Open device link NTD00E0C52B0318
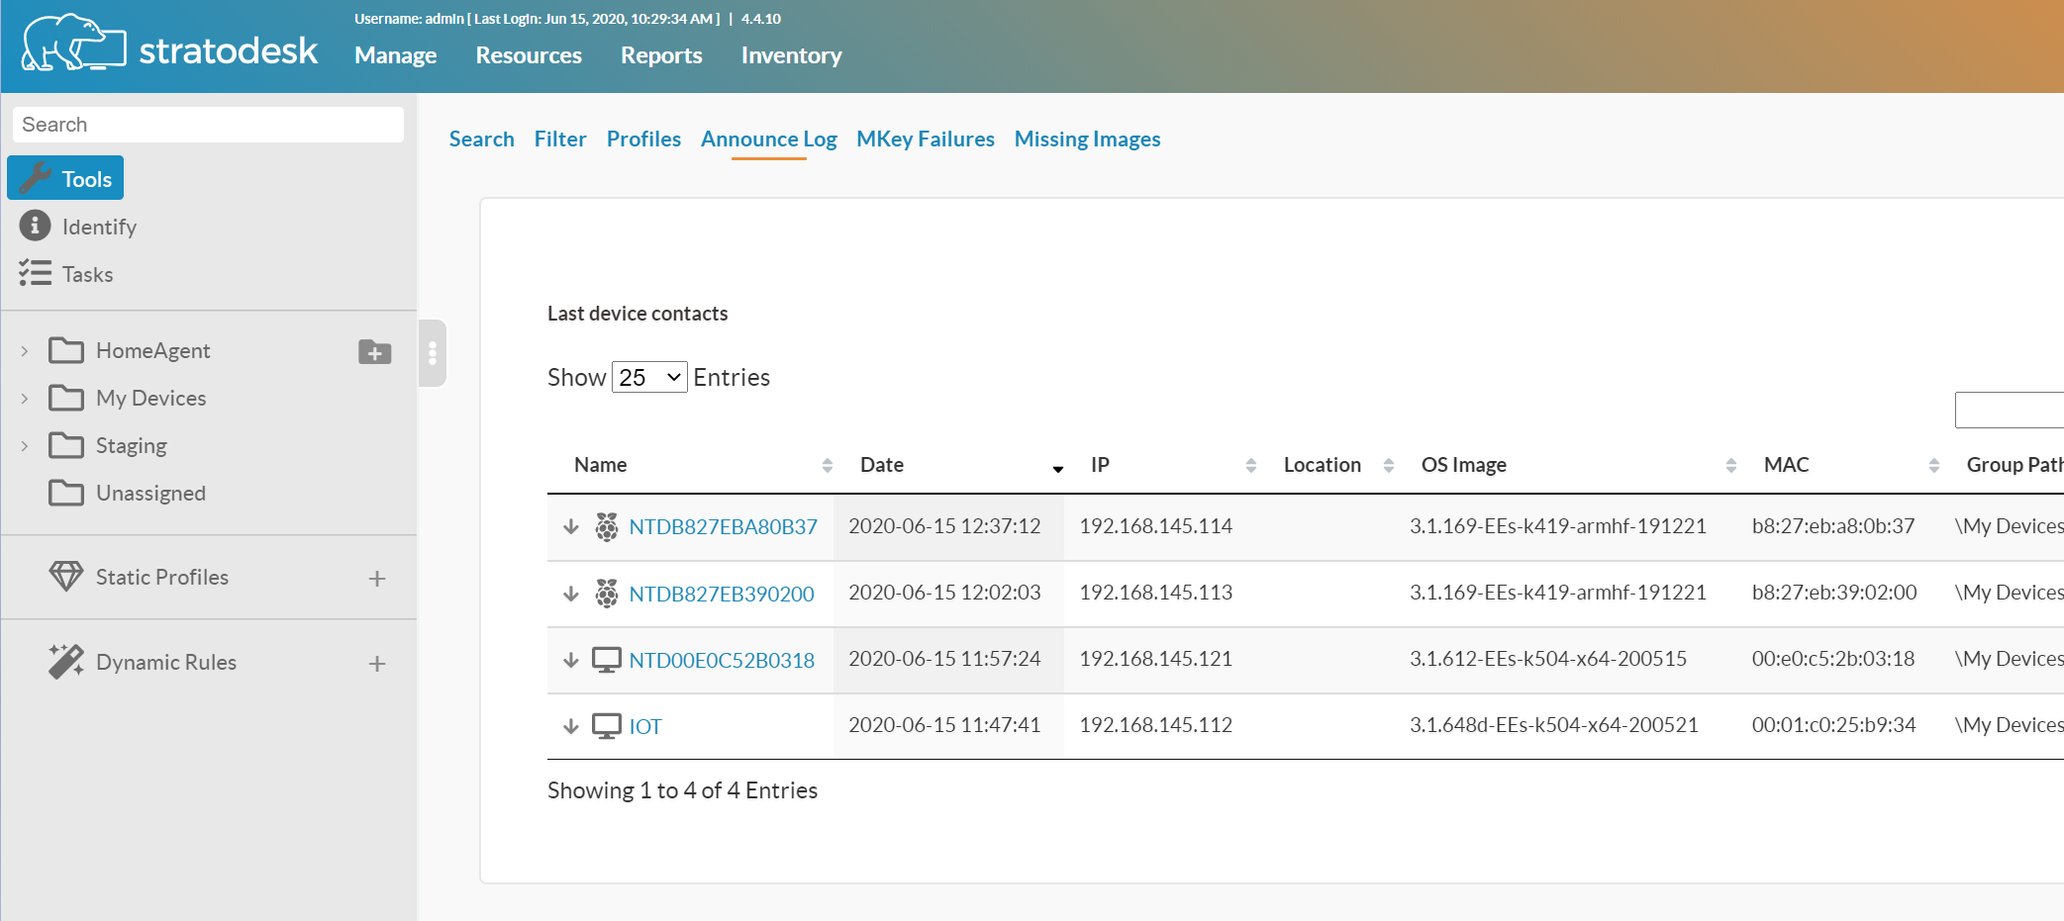Viewport: 2064px width, 921px height. point(721,660)
